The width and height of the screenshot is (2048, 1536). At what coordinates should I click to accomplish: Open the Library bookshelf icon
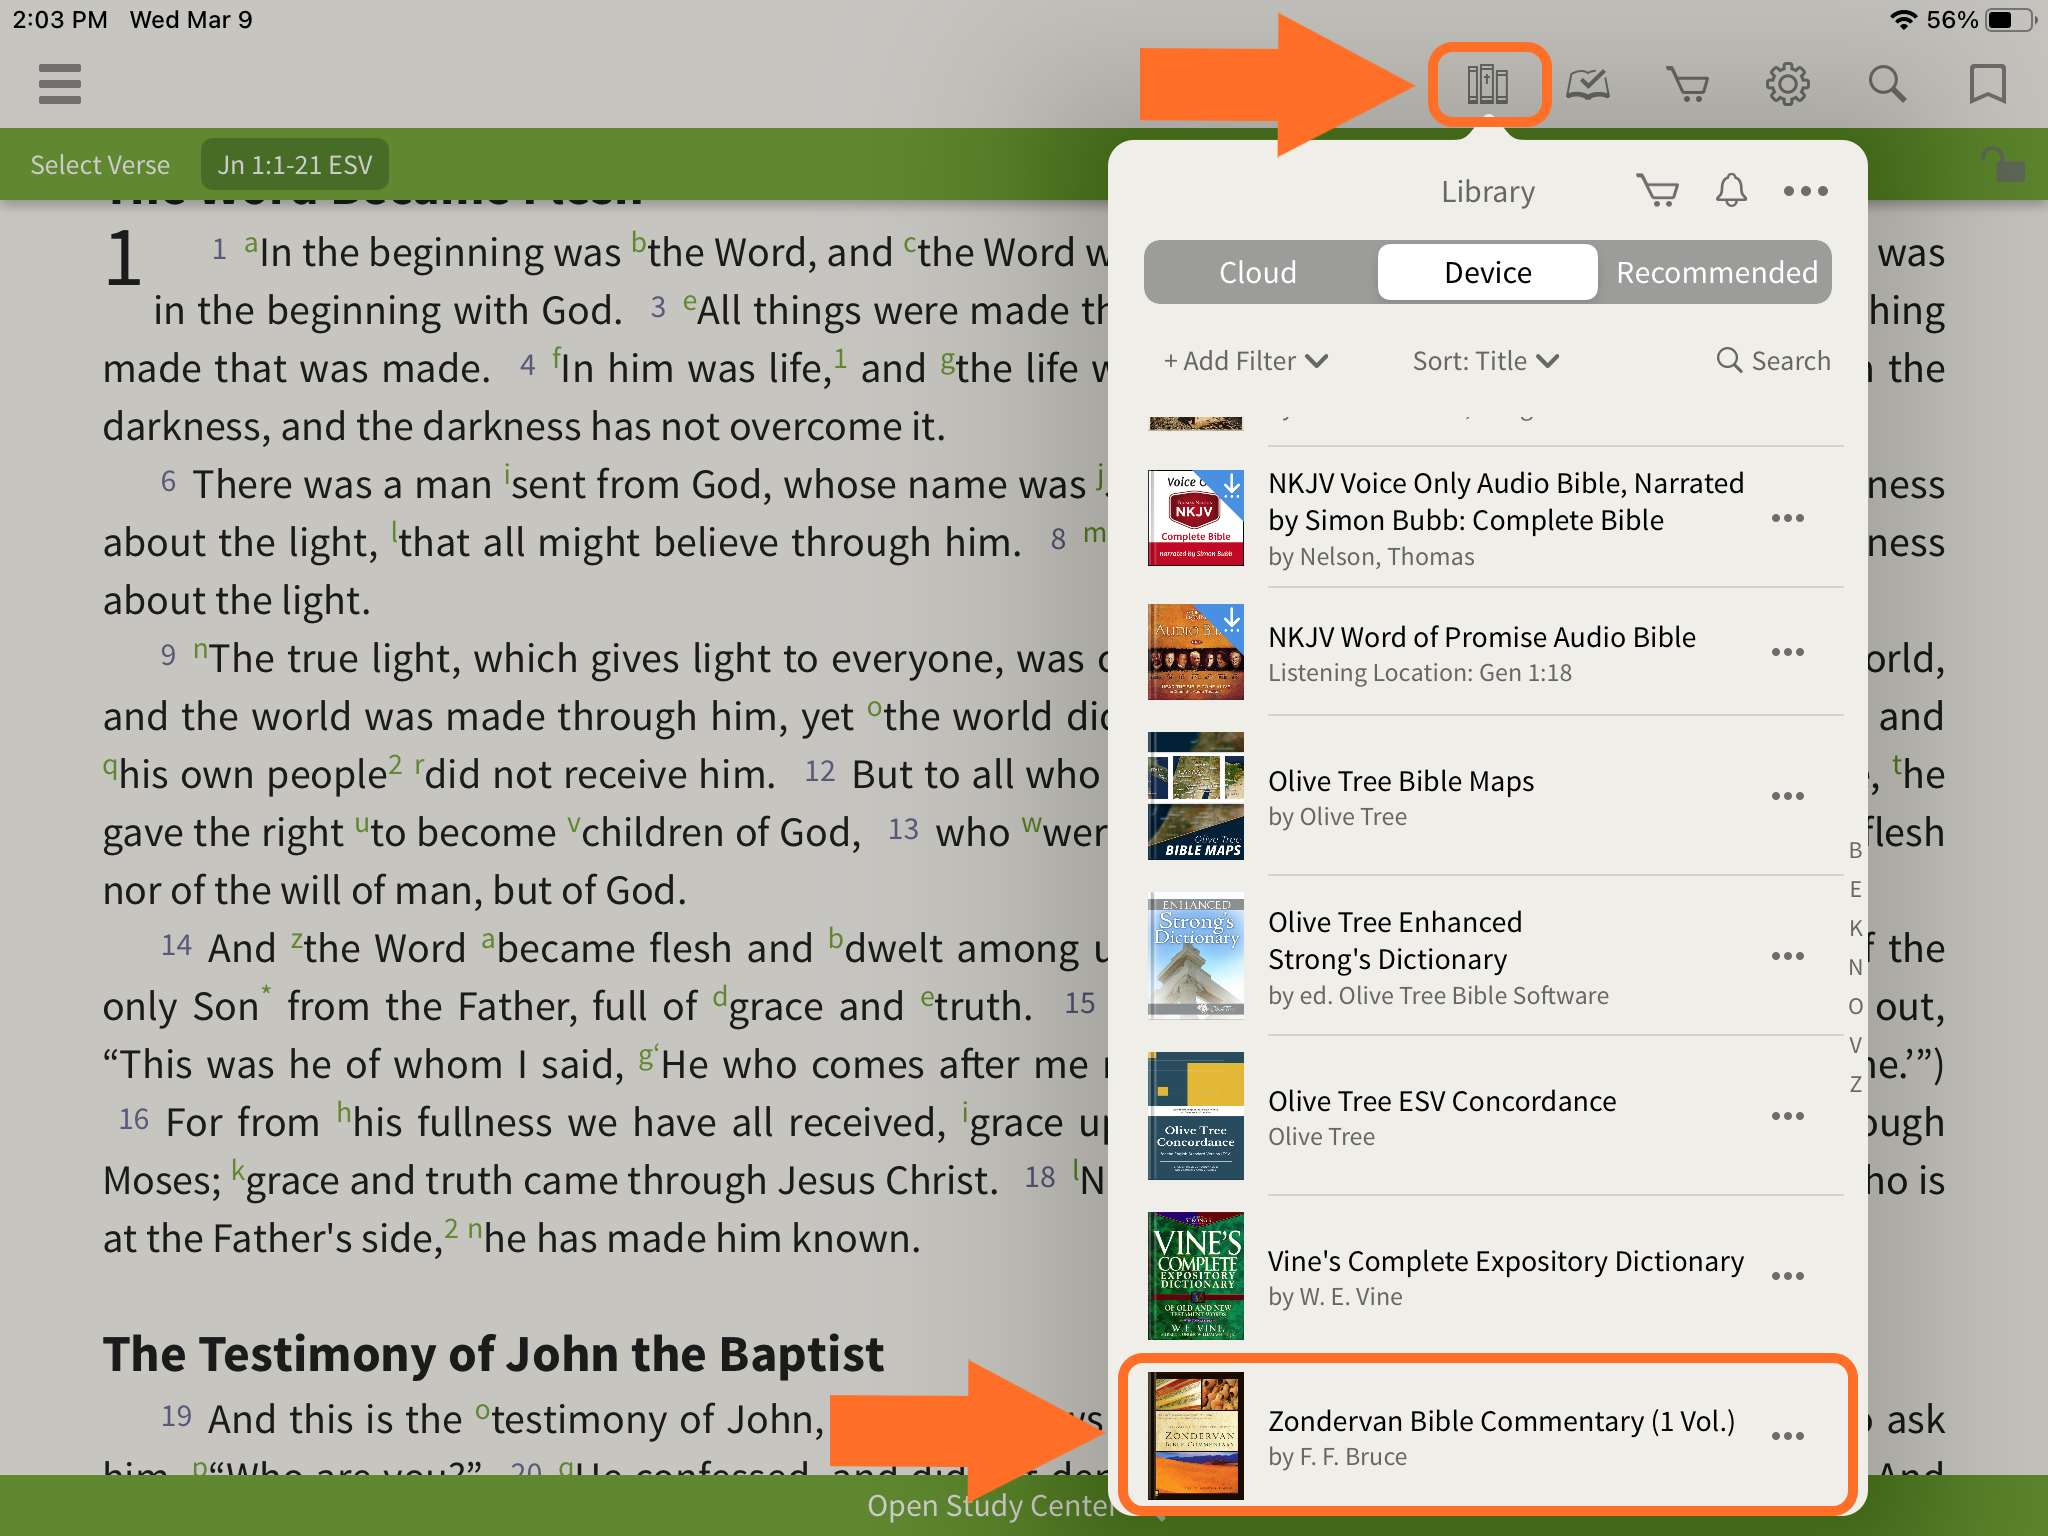(x=1488, y=84)
